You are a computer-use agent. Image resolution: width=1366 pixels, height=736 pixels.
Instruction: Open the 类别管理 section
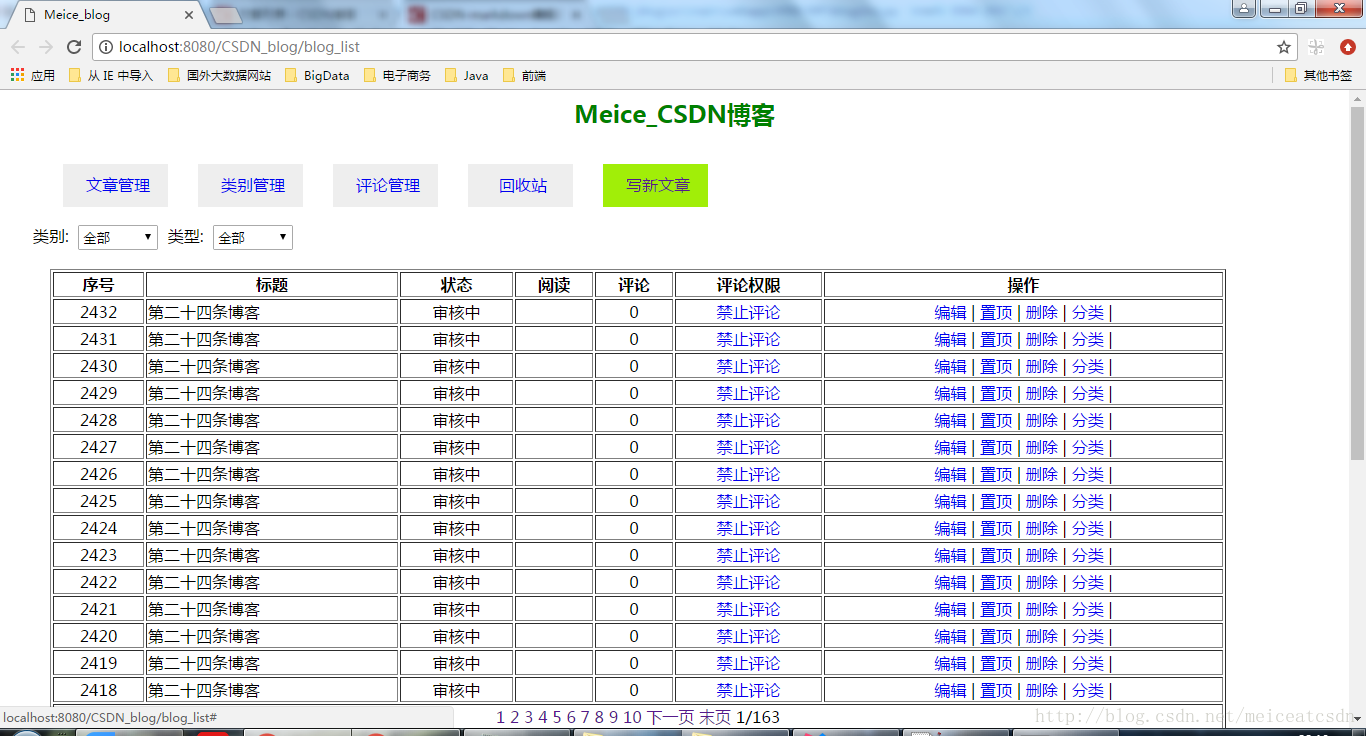251,185
